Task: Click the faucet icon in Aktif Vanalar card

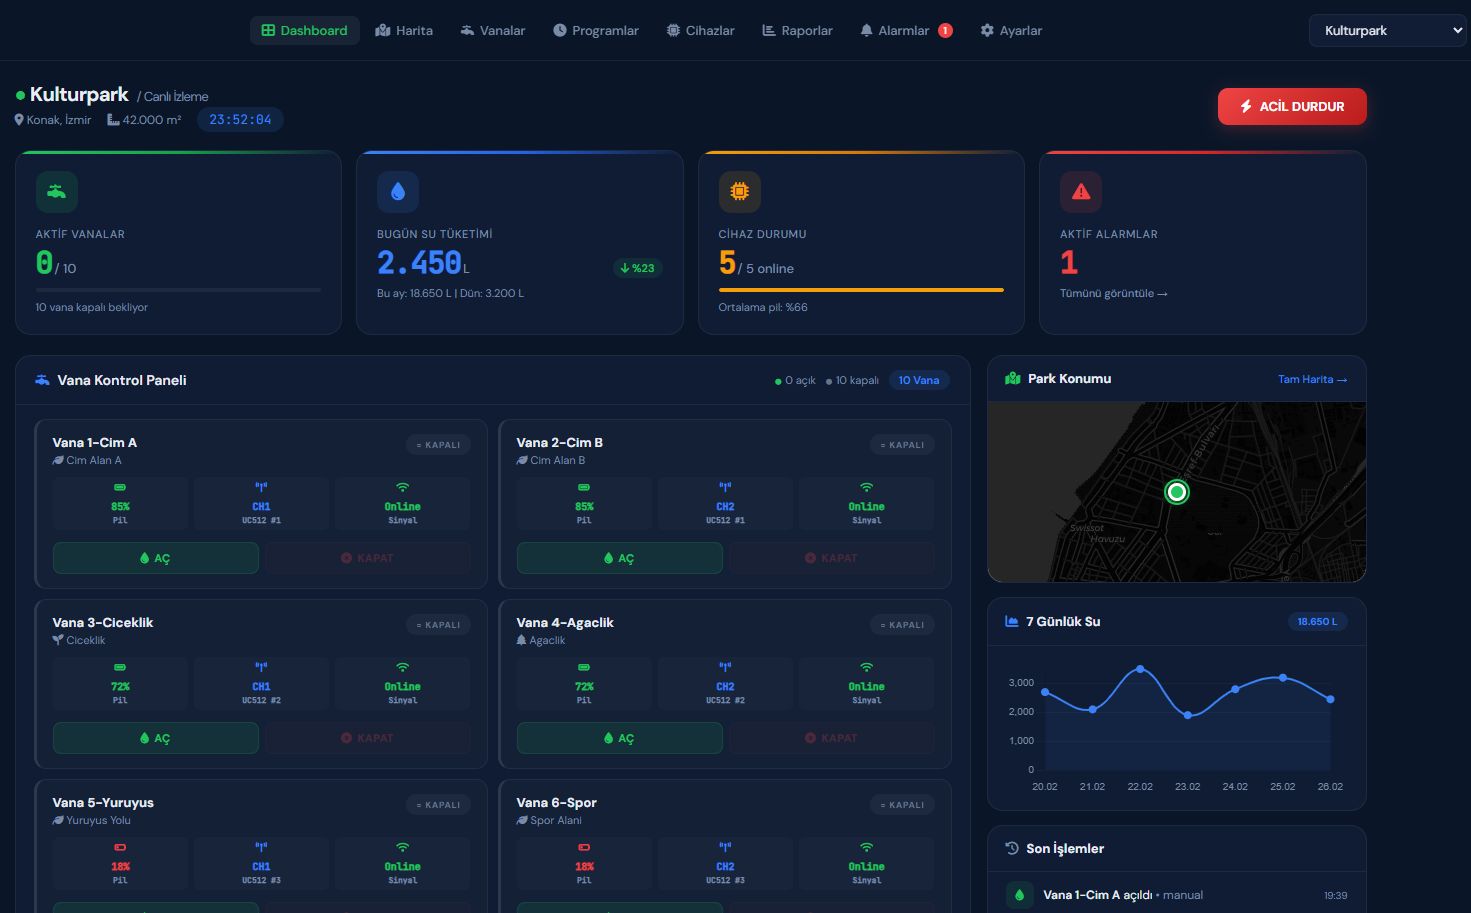Action: [x=57, y=192]
